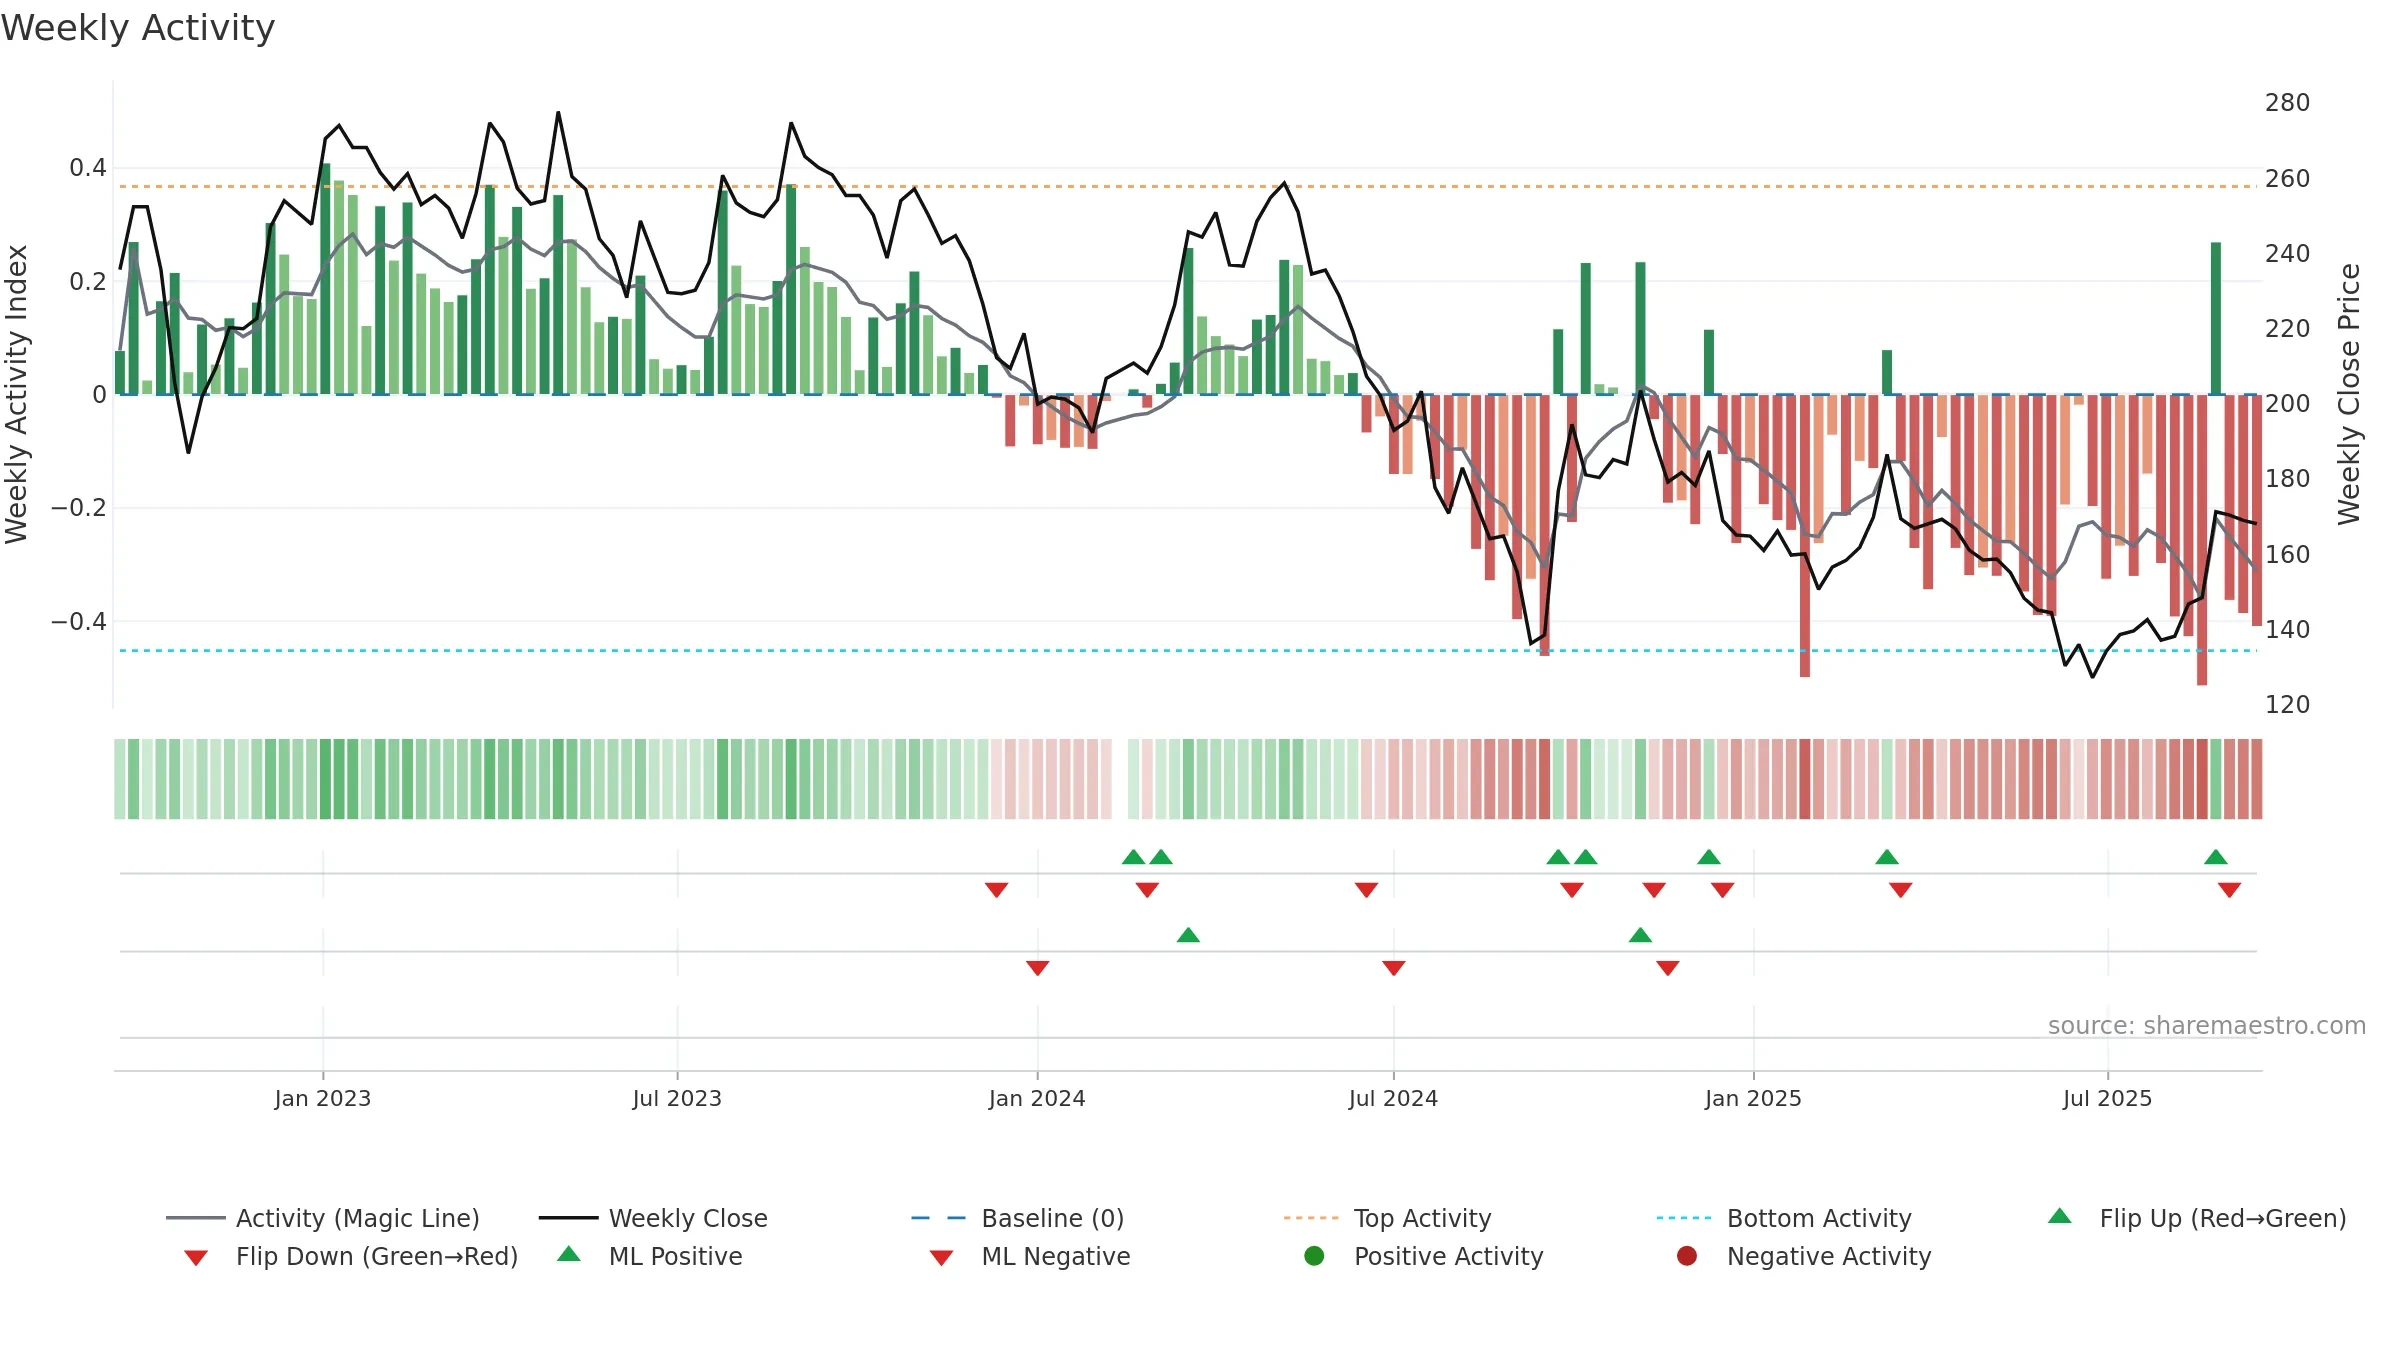This screenshot has width=2400, height=1350.
Task: Click the Bottom Activity legend label
Action: coord(1819,1218)
